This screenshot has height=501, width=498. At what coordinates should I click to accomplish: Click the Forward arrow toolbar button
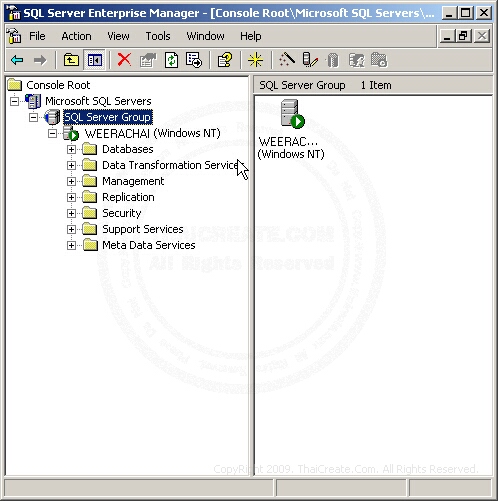tap(40, 60)
